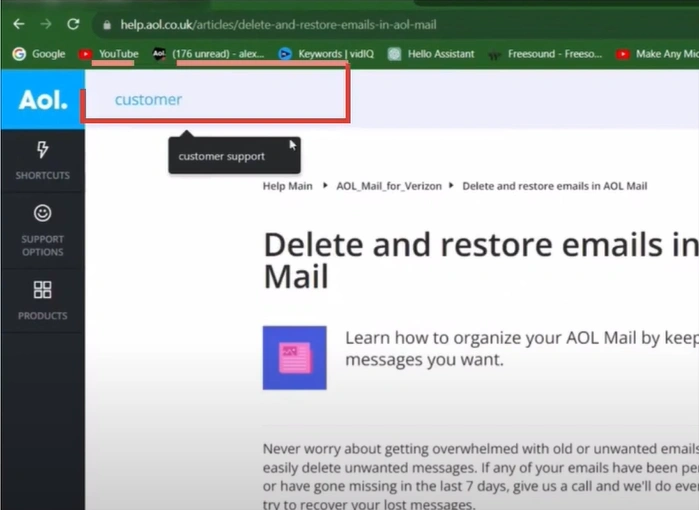Go to AOL_Mail_for_Verizon breadcrumb
699x510 pixels.
click(389, 186)
